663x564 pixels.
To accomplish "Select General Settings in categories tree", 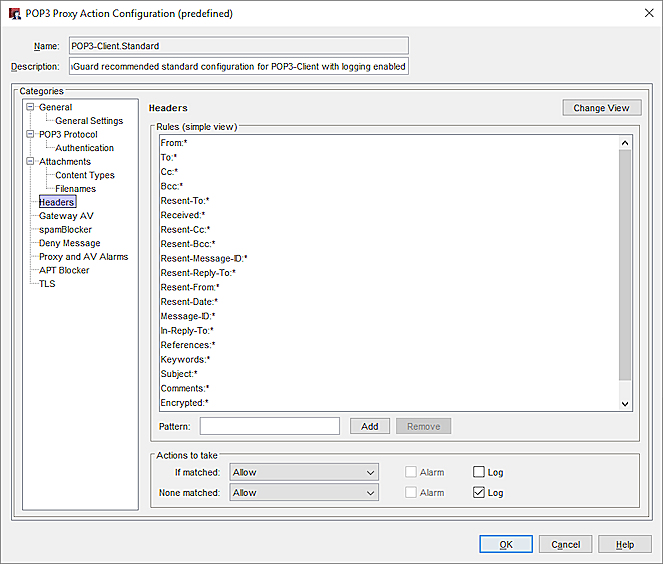I will click(x=89, y=121).
